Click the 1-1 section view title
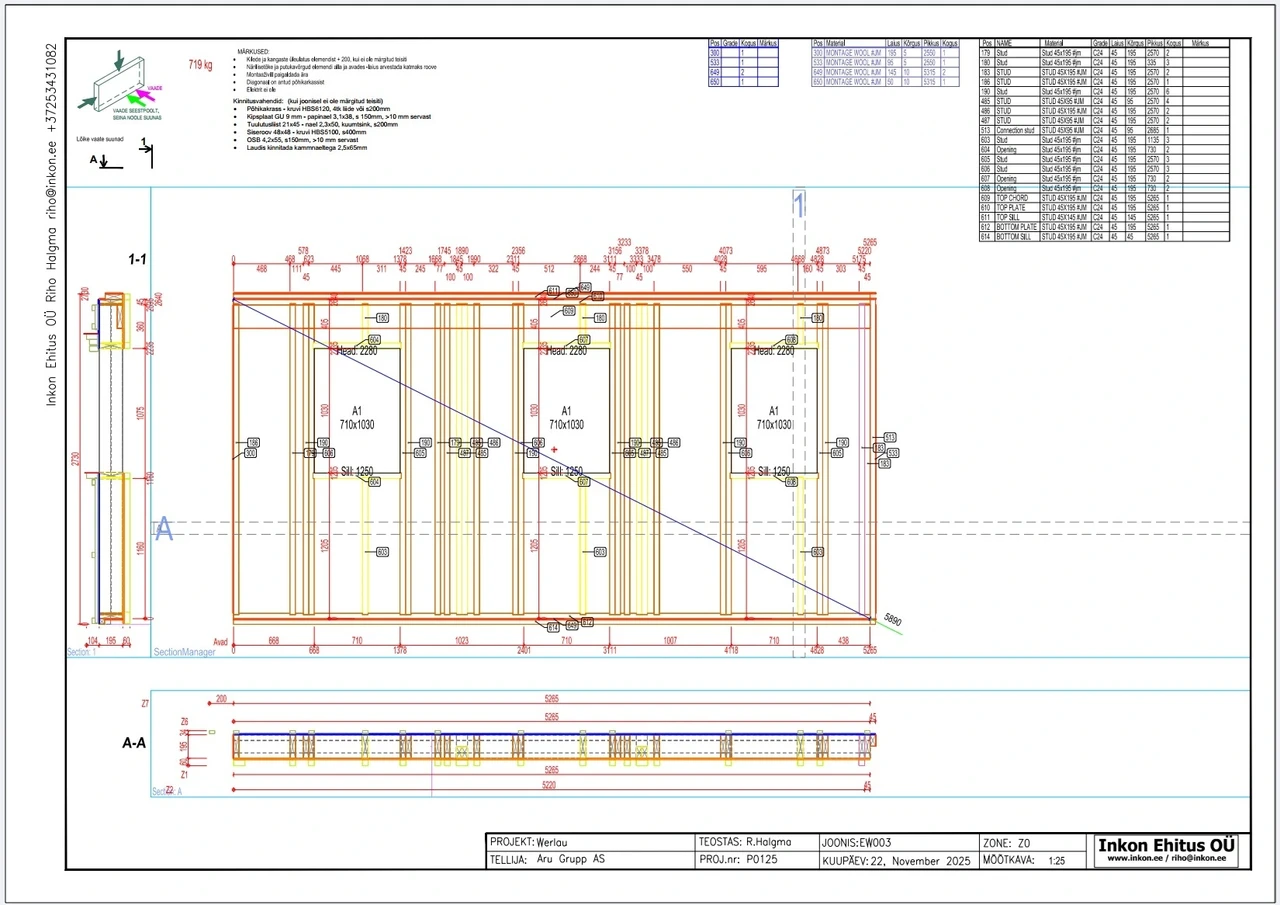Screen dimensions: 1280x905 [138, 258]
